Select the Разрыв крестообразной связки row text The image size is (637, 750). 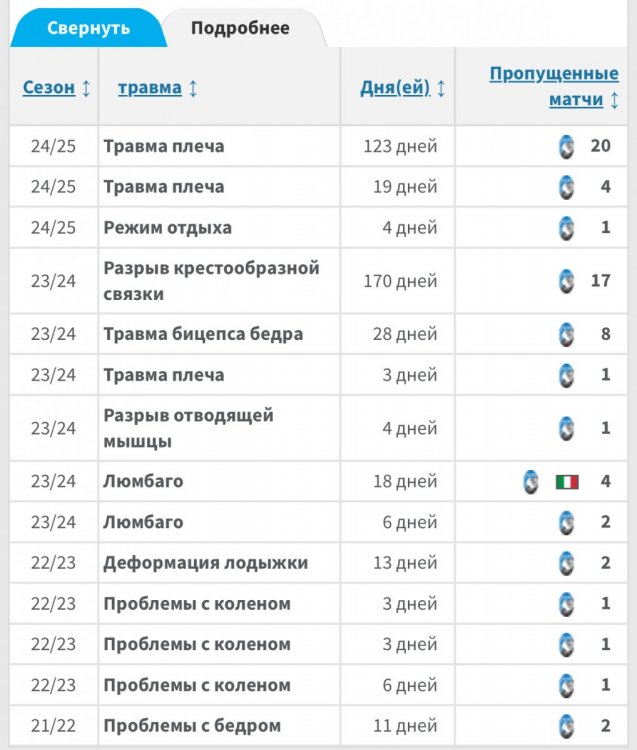[211, 281]
